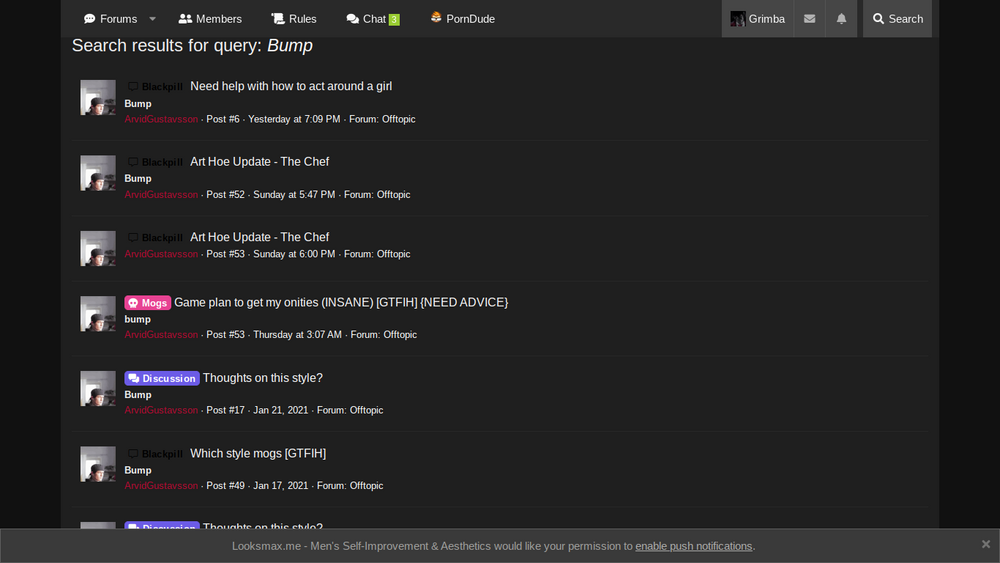Click the 'Jan 17, 2021' date text
1000x563 pixels.
pos(281,486)
